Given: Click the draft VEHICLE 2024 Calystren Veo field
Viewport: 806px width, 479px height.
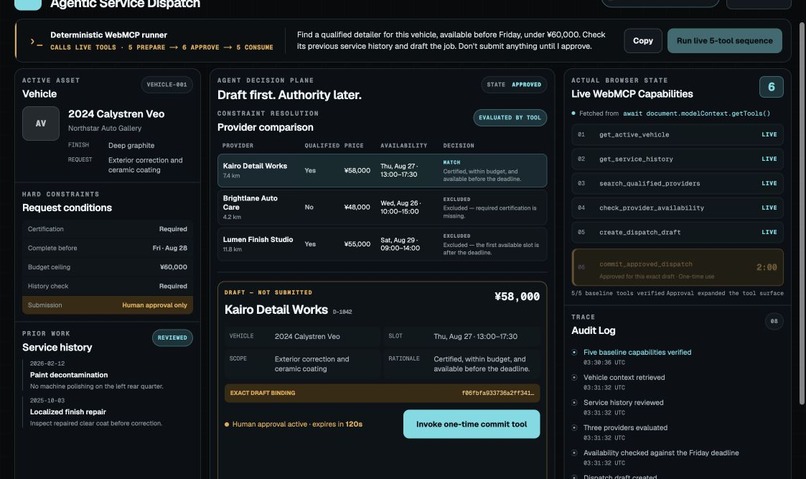Looking at the screenshot, I should (302, 336).
